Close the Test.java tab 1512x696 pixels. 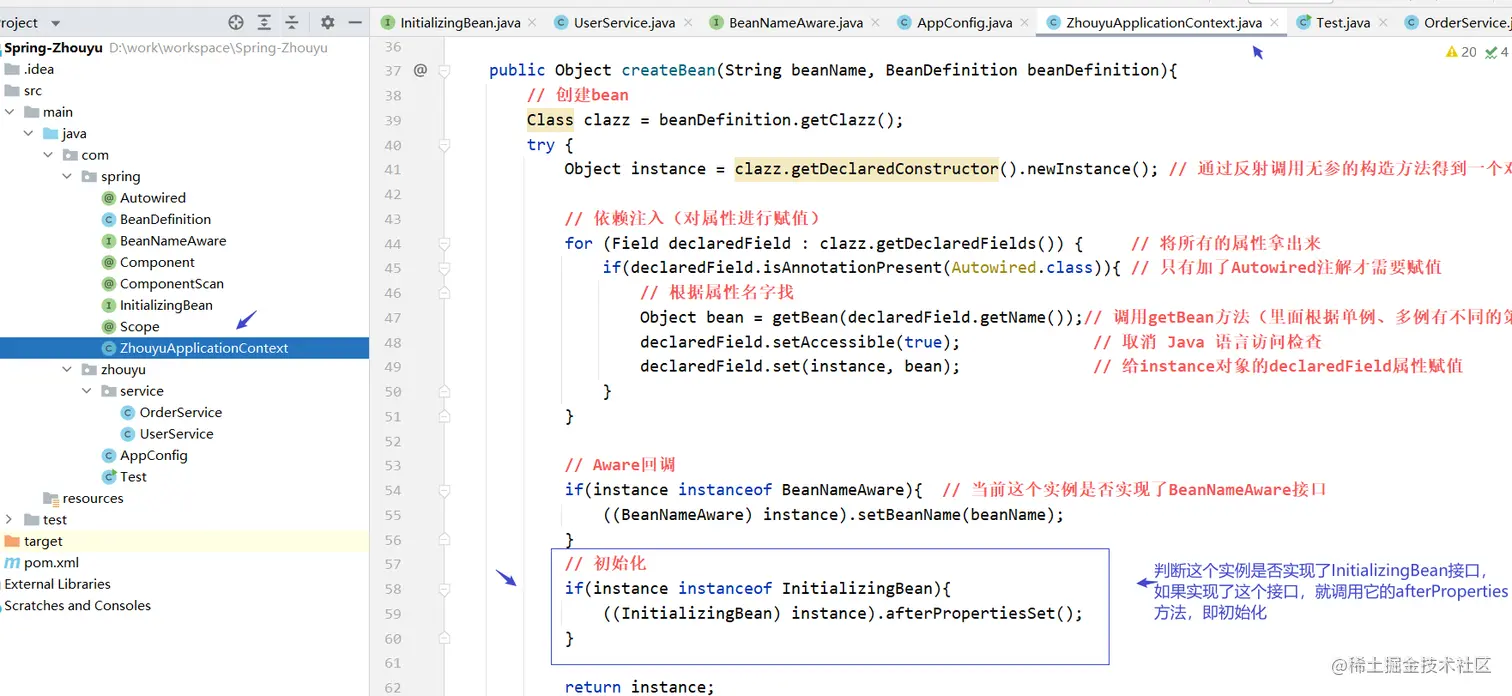coord(1381,22)
